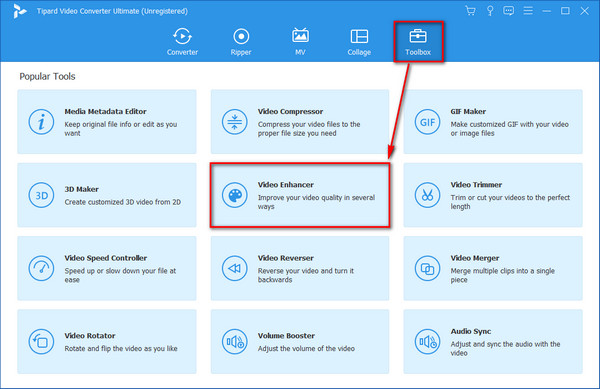This screenshot has height=389, width=600.
Task: Click the Volume Booster speaker icon
Action: coord(235,342)
